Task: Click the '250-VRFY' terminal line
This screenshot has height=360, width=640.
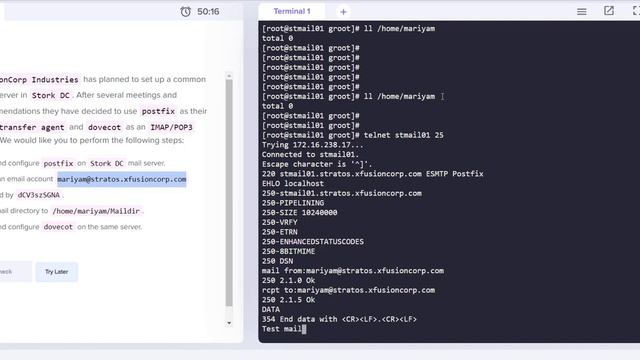Action: tap(280, 222)
